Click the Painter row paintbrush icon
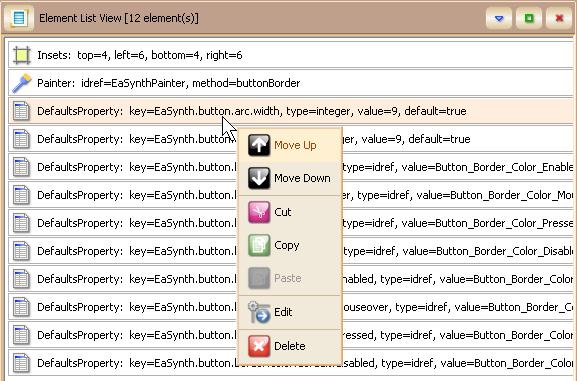 pyautogui.click(x=21, y=83)
